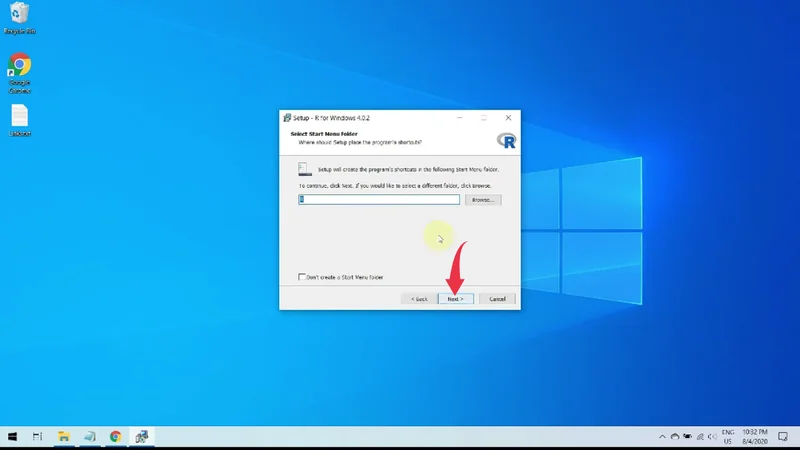
Task: Expand the hidden system tray icons
Action: tap(662, 437)
